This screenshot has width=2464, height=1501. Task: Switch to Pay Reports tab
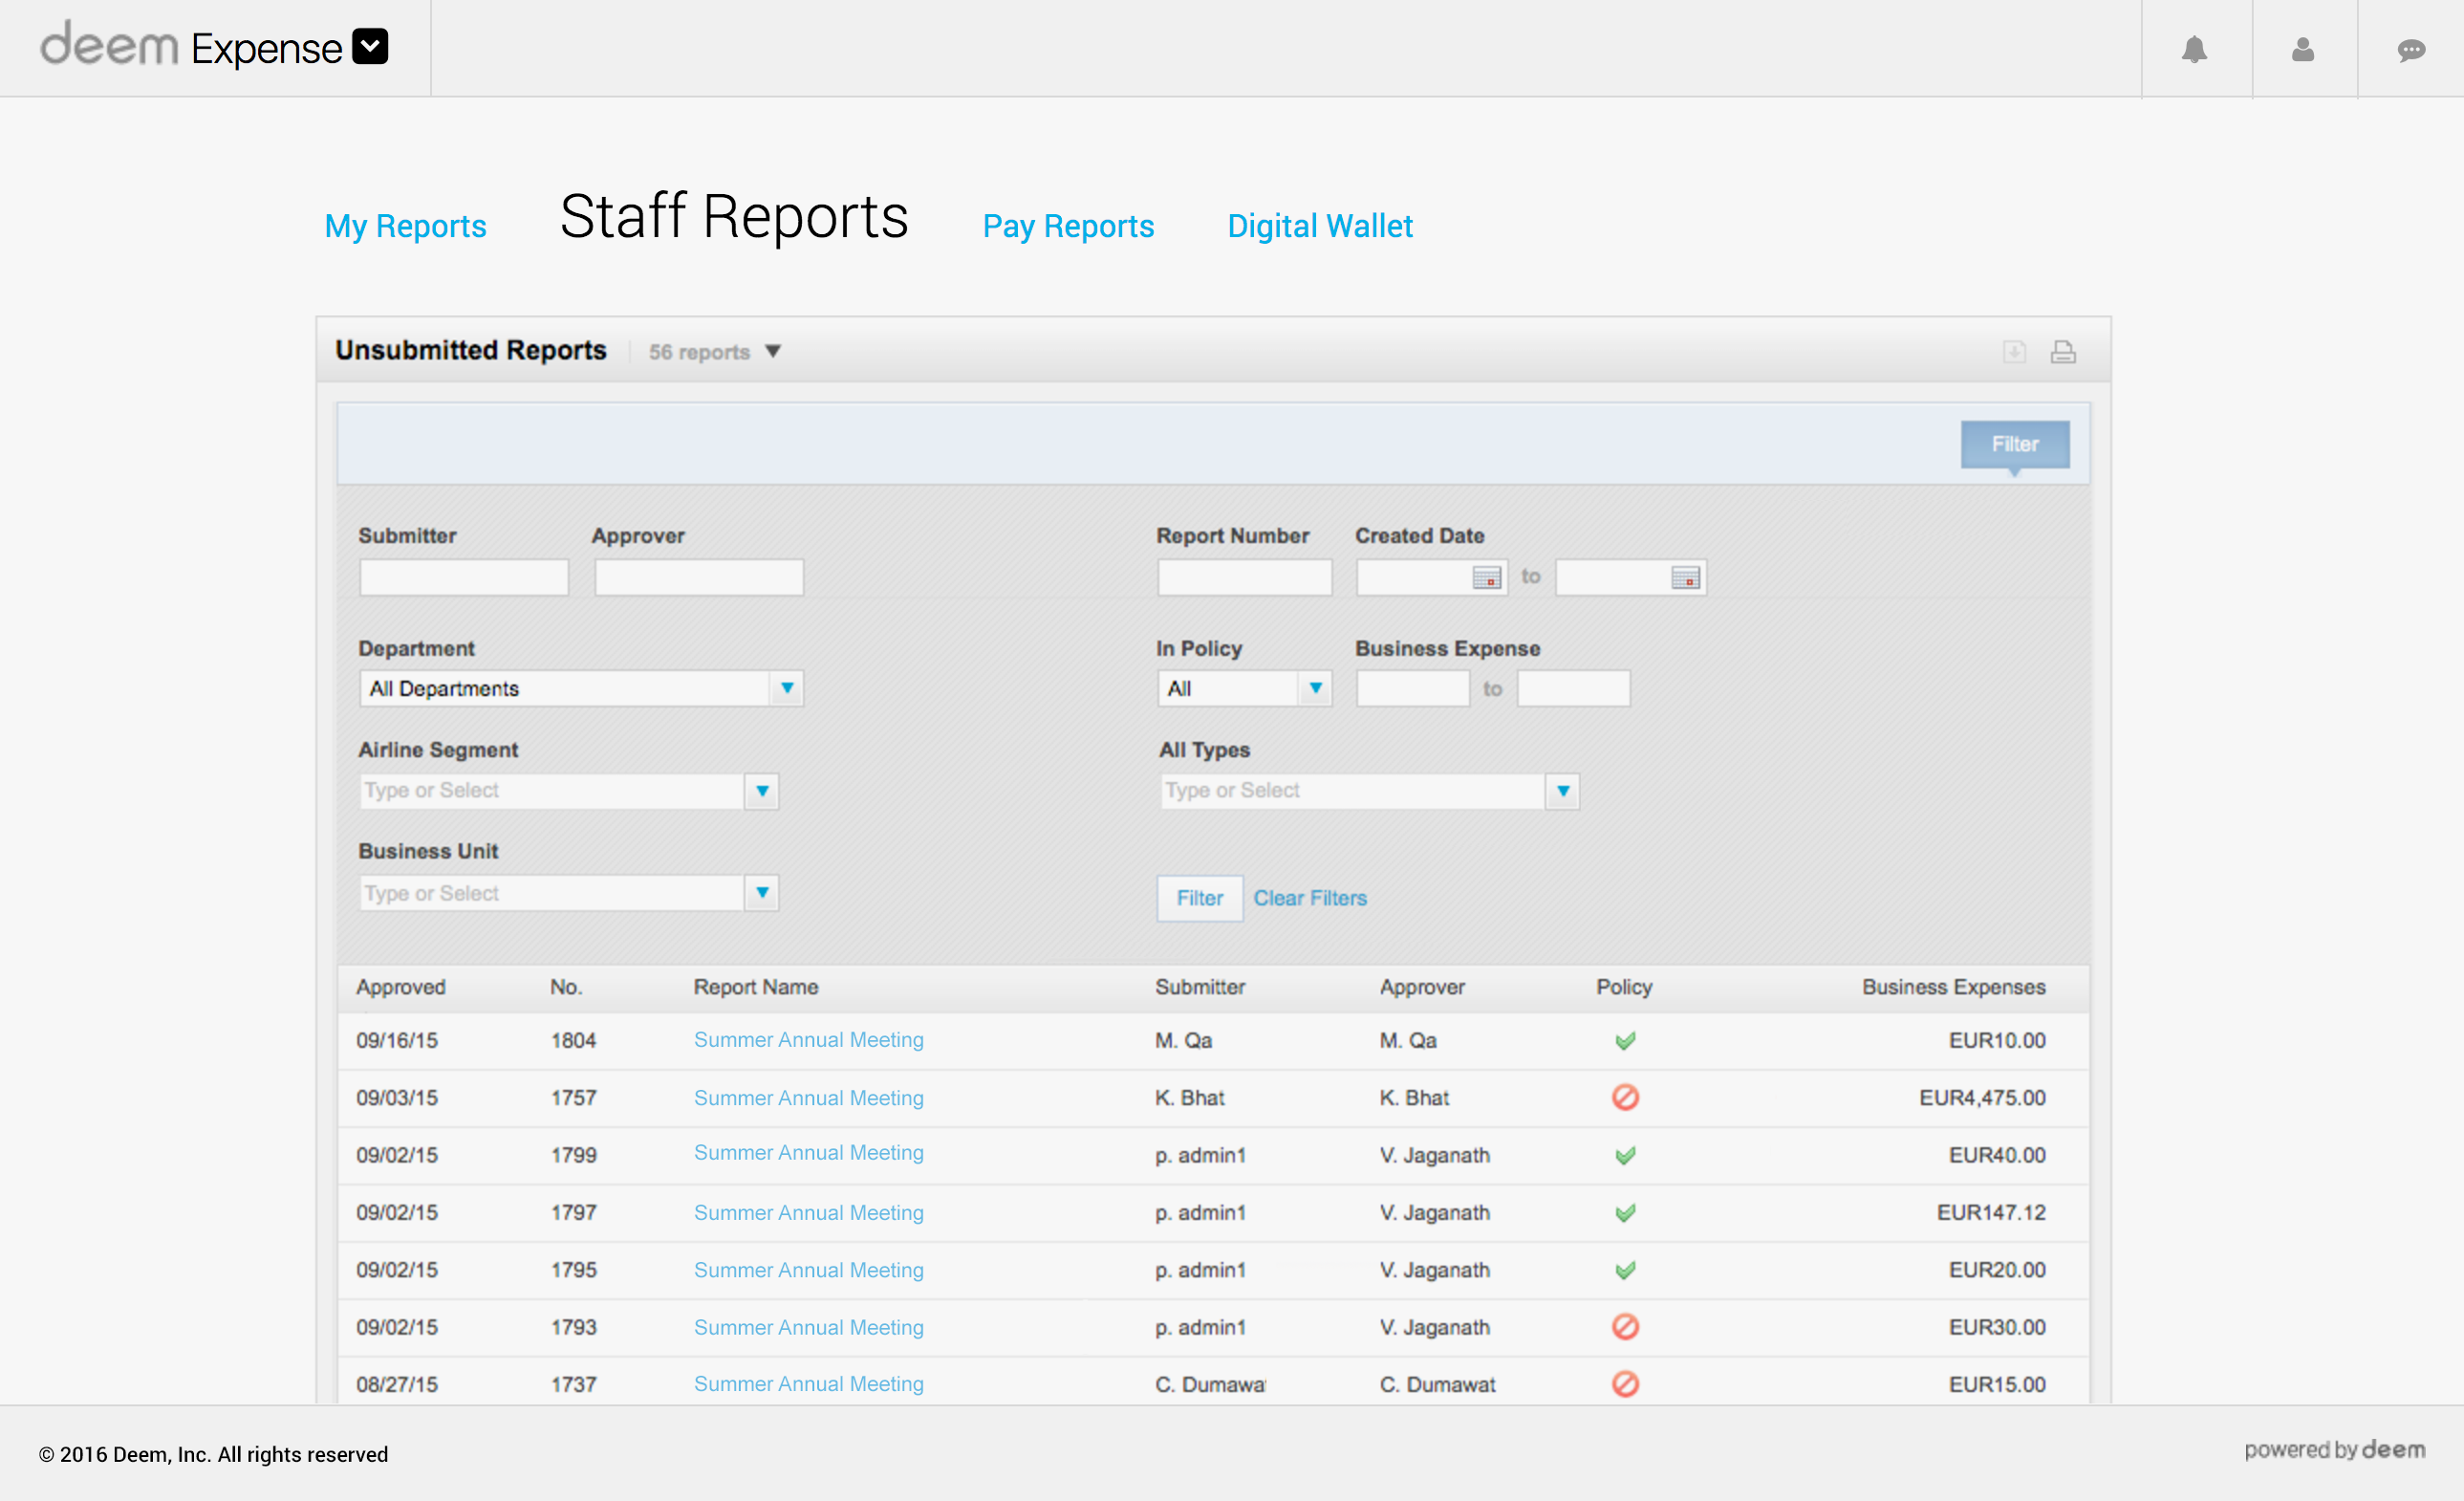point(1068,226)
